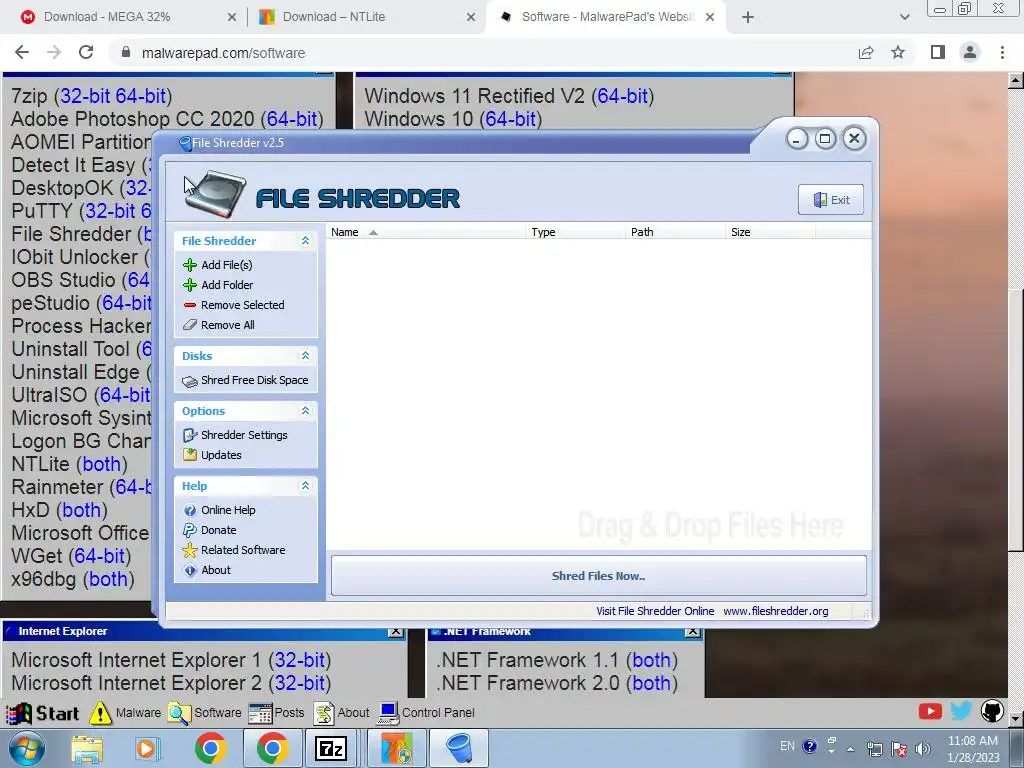The image size is (1024, 768).
Task: Click the volume speaker tray icon
Action: point(922,748)
